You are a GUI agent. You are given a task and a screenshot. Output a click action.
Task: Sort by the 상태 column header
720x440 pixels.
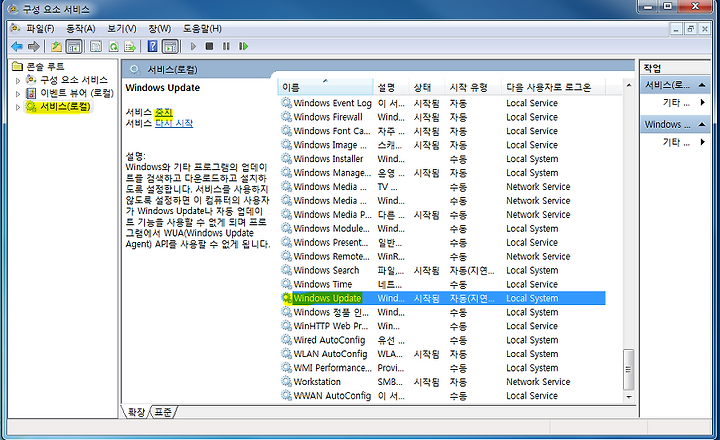coord(427,87)
